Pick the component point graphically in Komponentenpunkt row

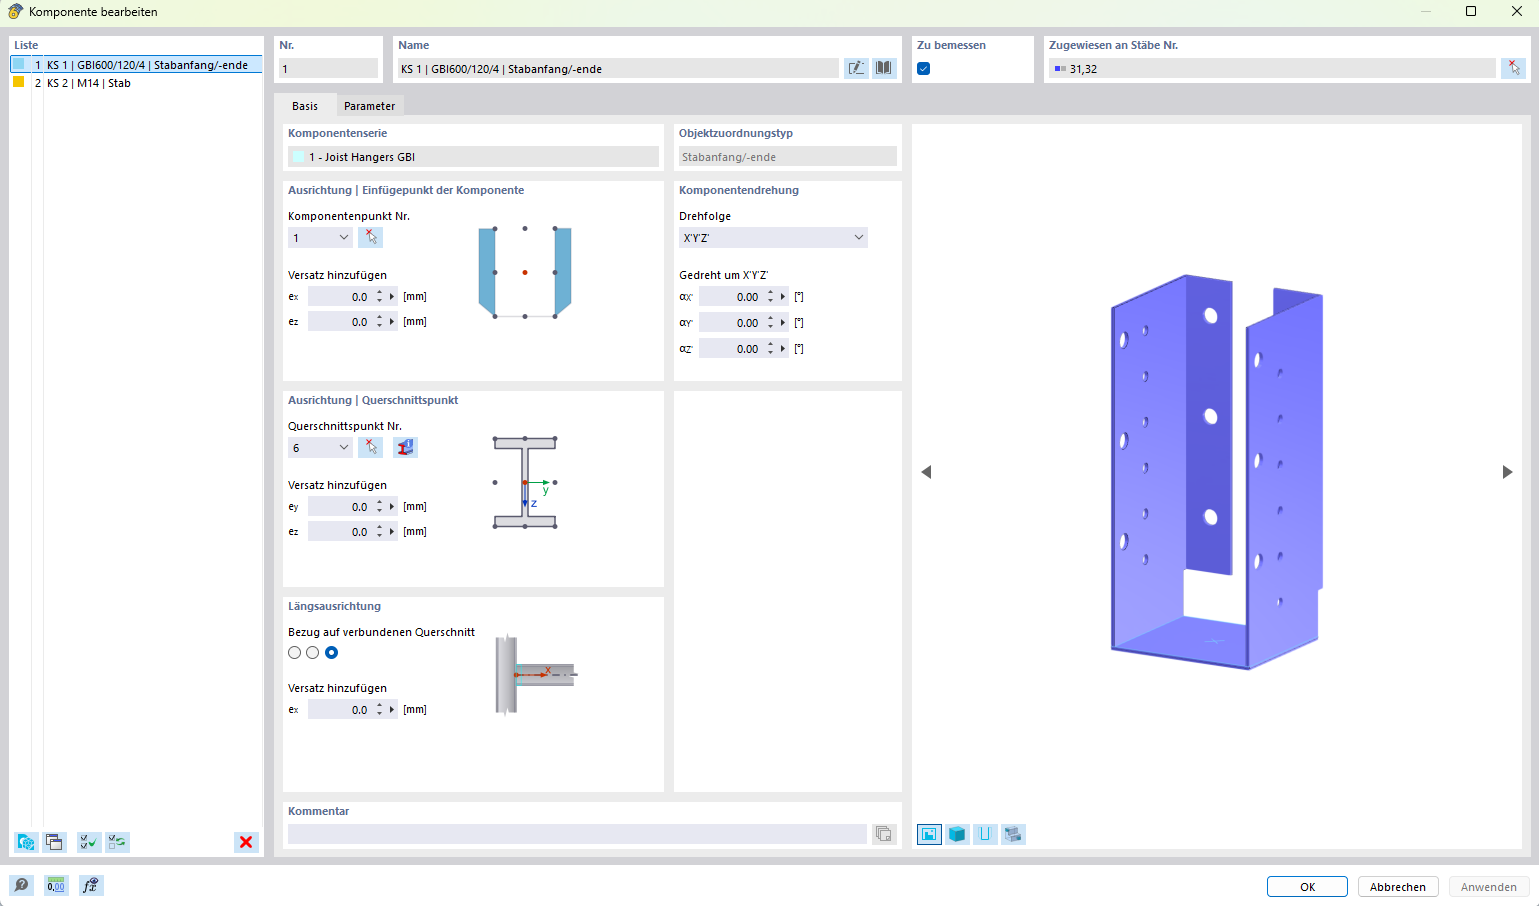click(371, 237)
